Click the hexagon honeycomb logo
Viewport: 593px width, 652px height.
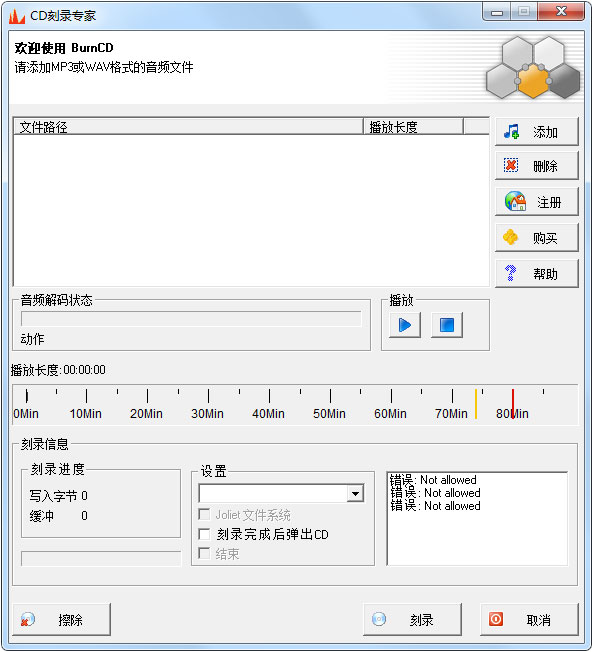pyautogui.click(x=533, y=67)
